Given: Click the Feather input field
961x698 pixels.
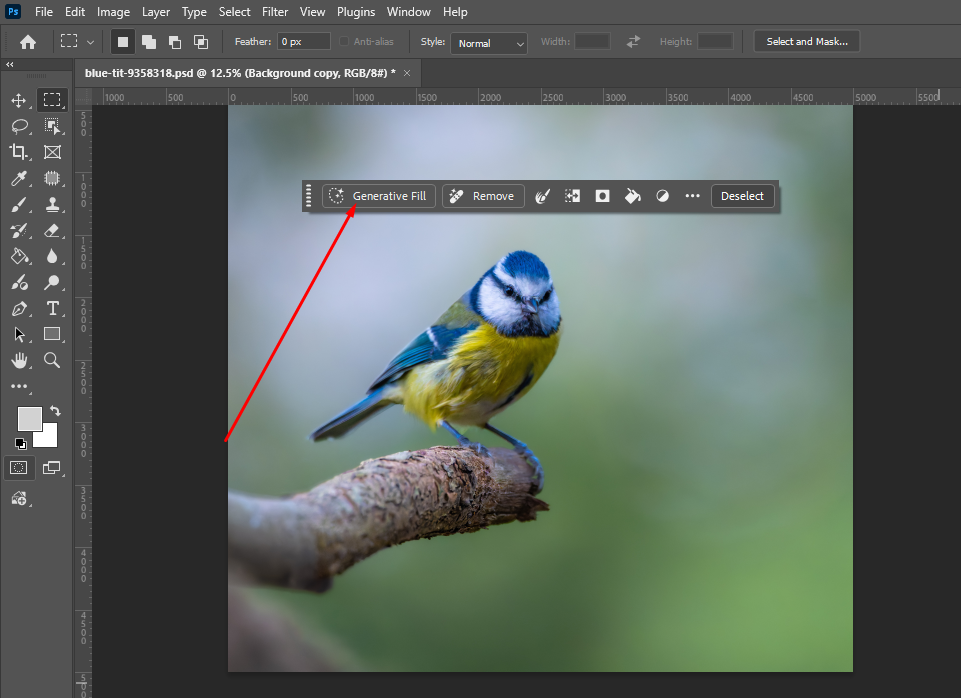Looking at the screenshot, I should [x=302, y=42].
